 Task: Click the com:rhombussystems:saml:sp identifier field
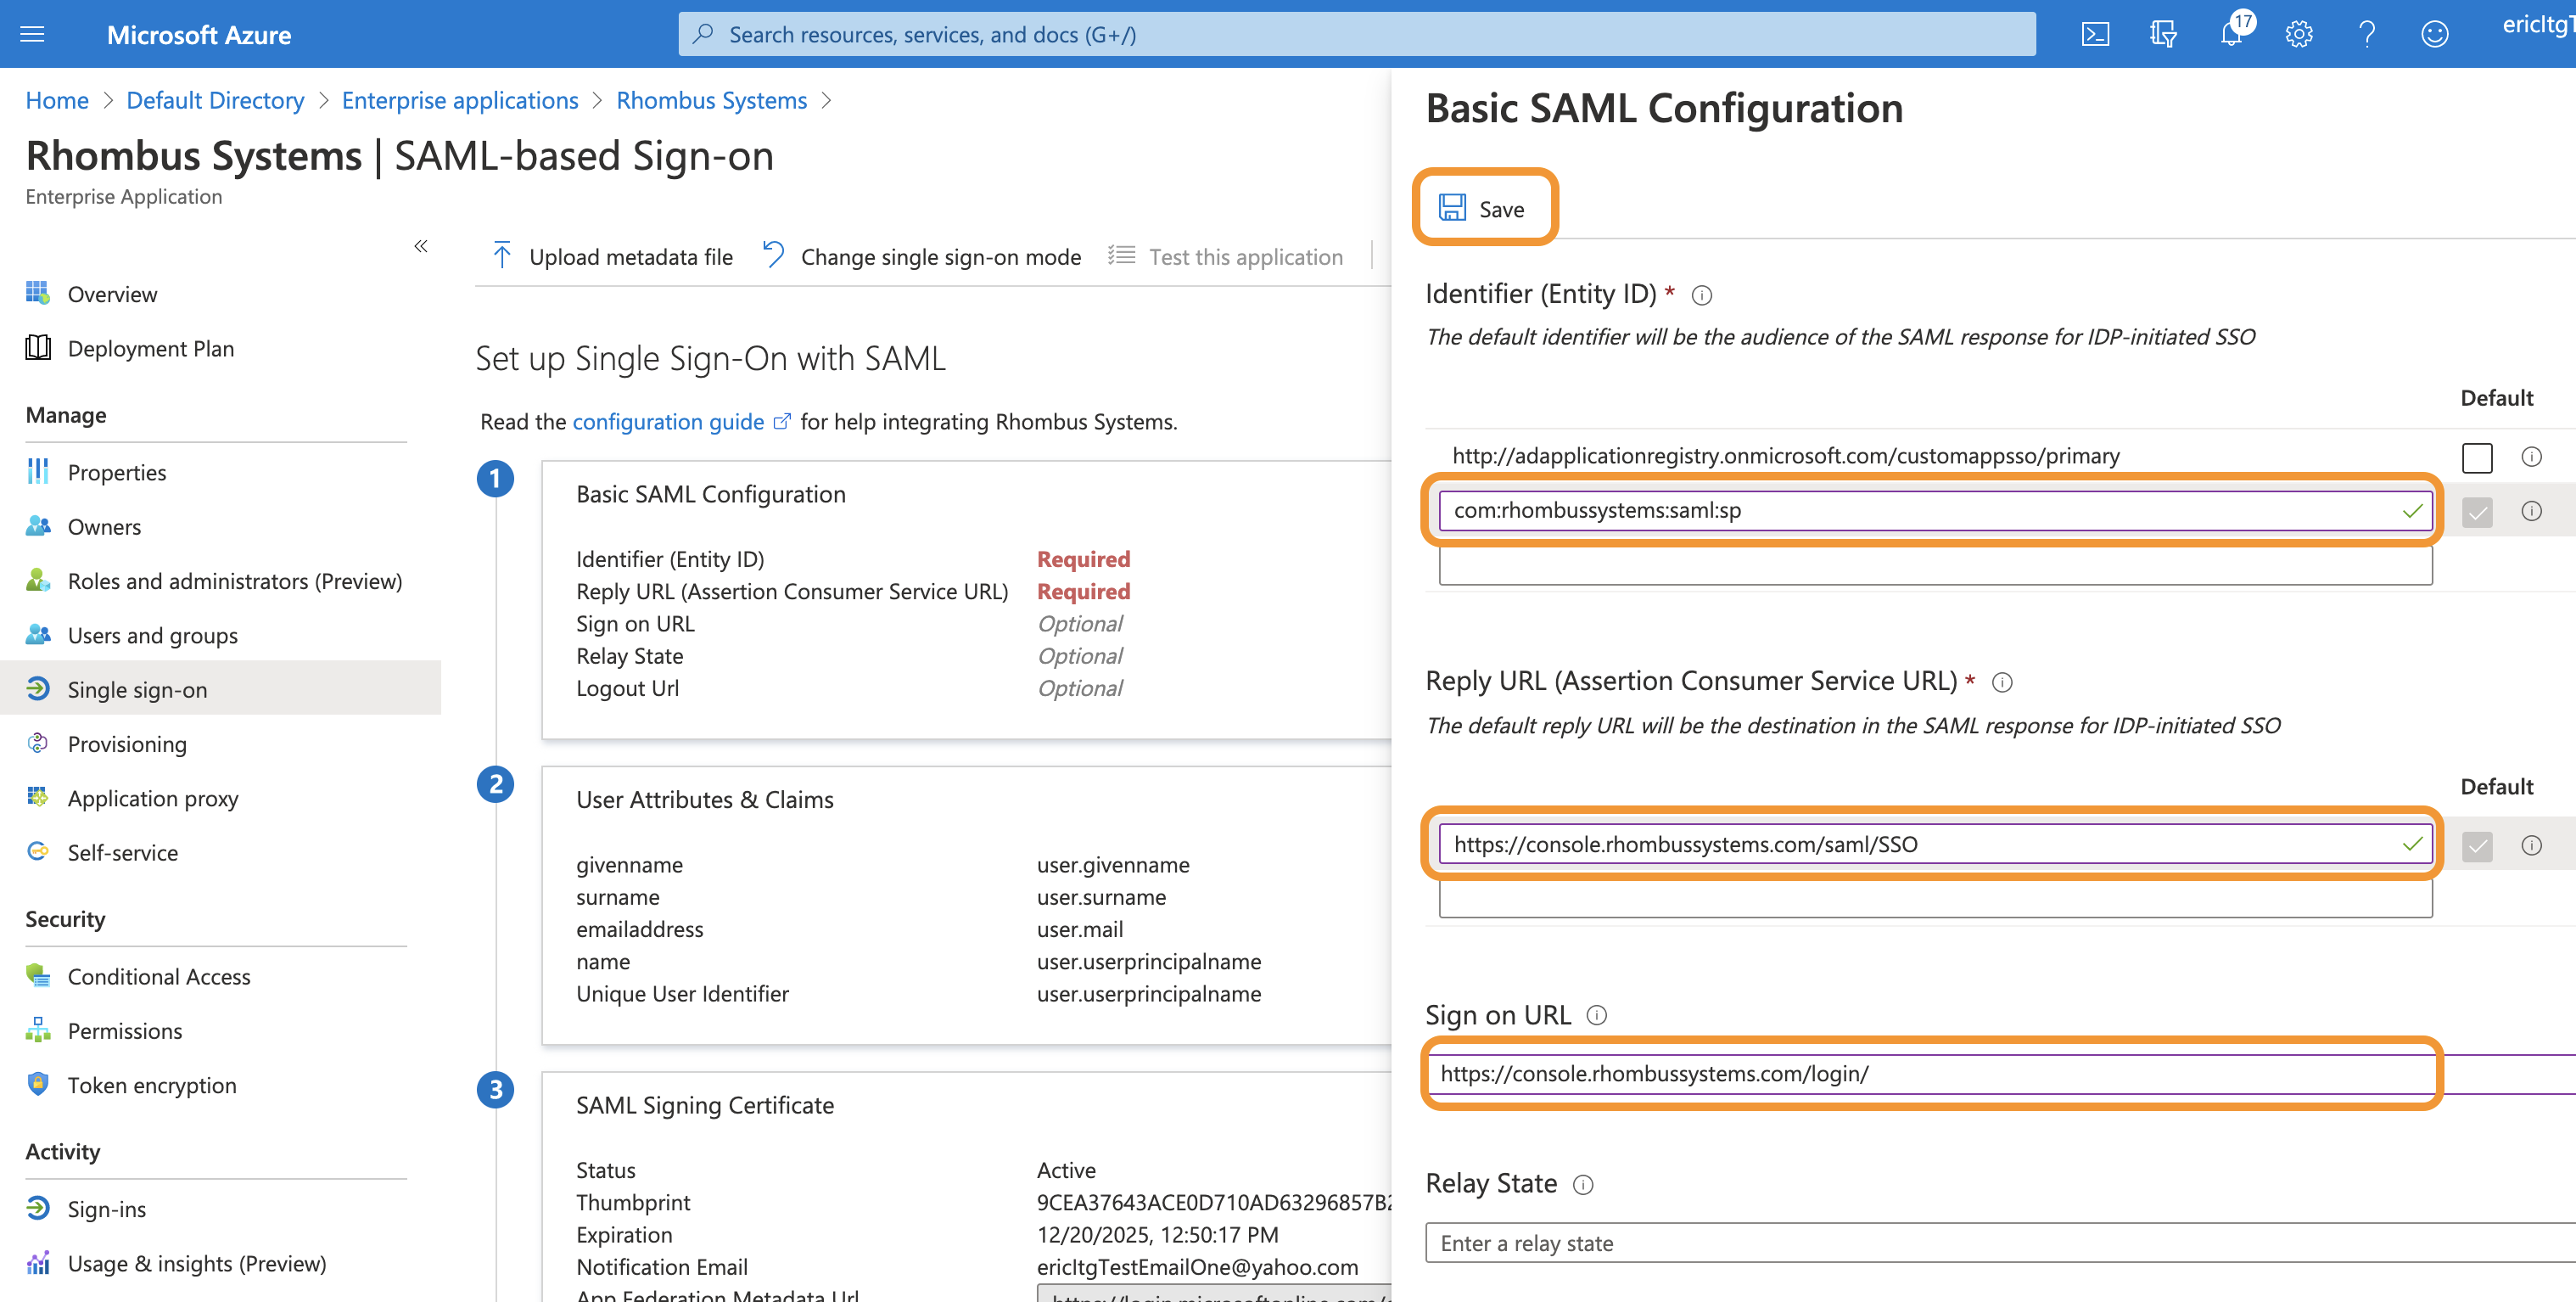click(x=1935, y=510)
